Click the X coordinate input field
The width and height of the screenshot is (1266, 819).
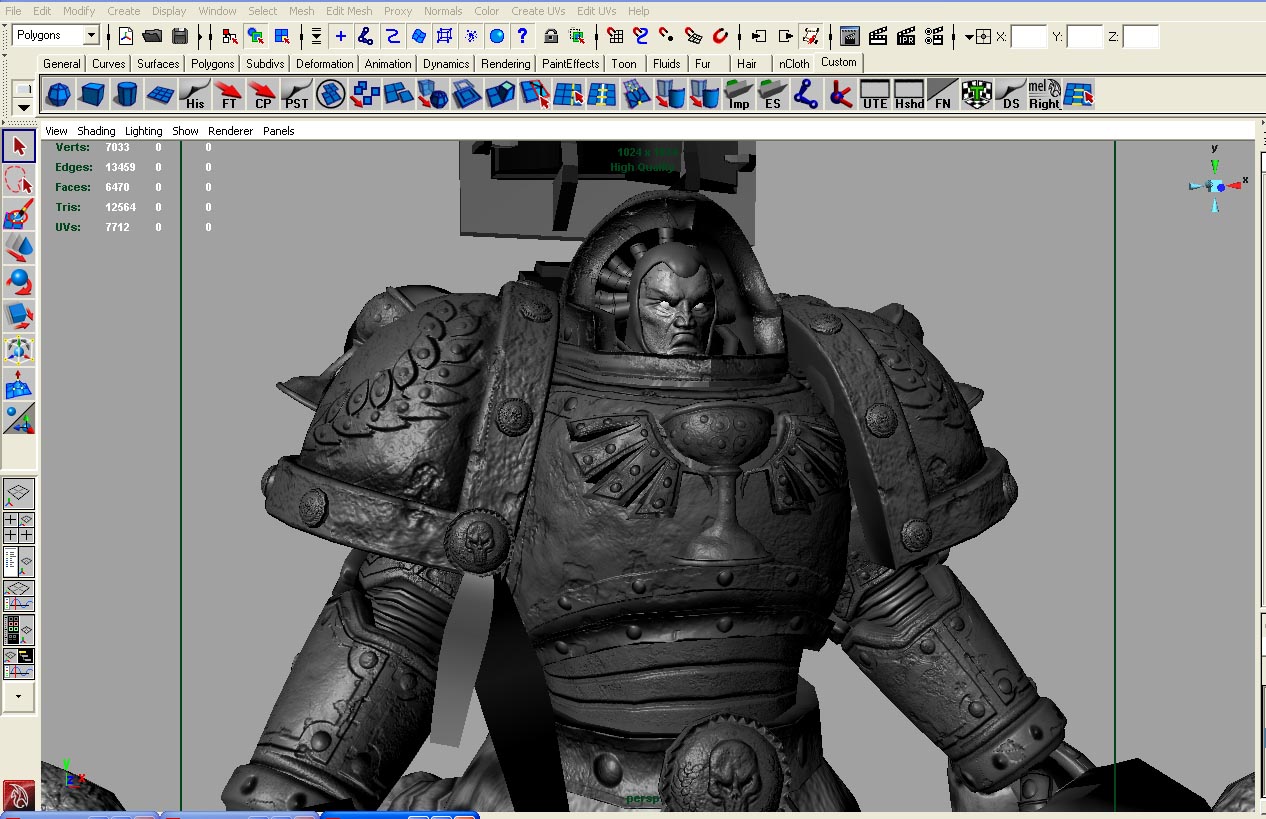click(x=1029, y=37)
